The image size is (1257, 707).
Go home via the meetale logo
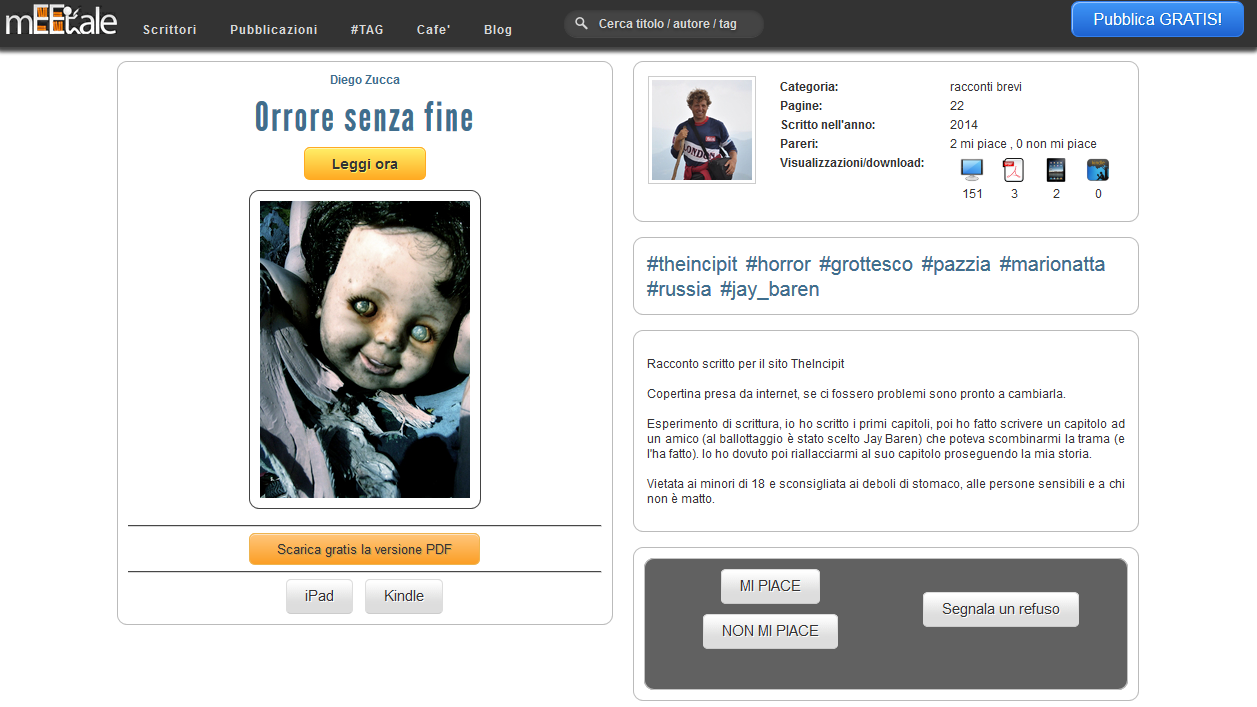61,21
